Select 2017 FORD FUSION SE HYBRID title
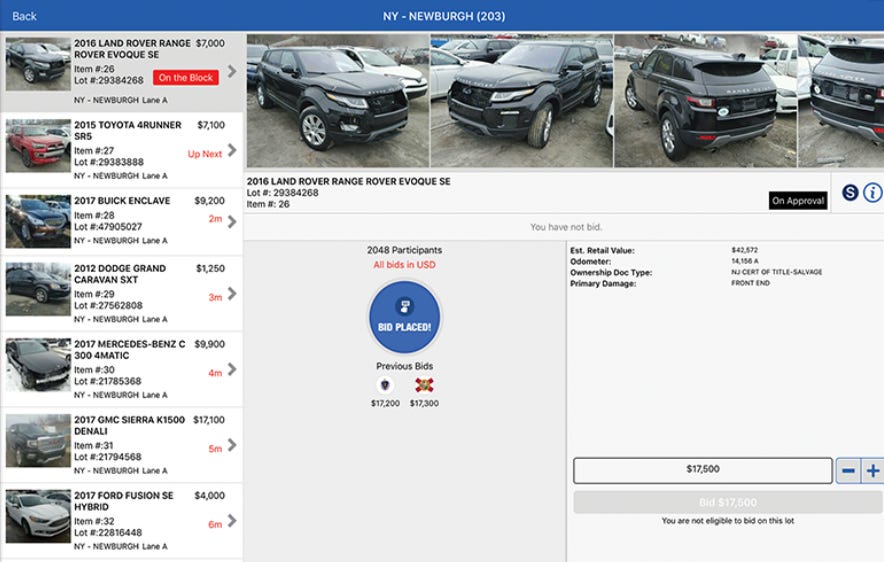The width and height of the screenshot is (884, 562). pyautogui.click(x=124, y=501)
